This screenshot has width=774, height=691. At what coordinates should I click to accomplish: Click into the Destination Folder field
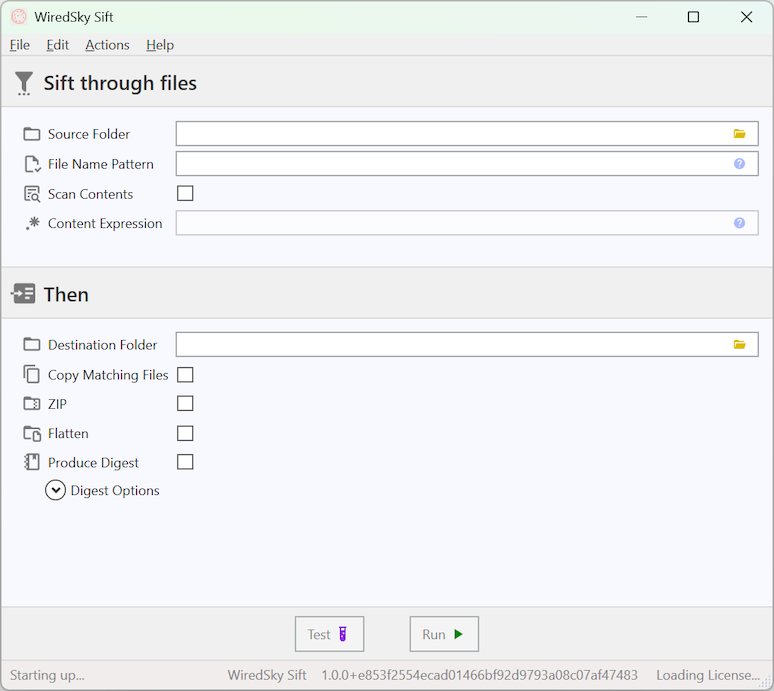click(467, 345)
